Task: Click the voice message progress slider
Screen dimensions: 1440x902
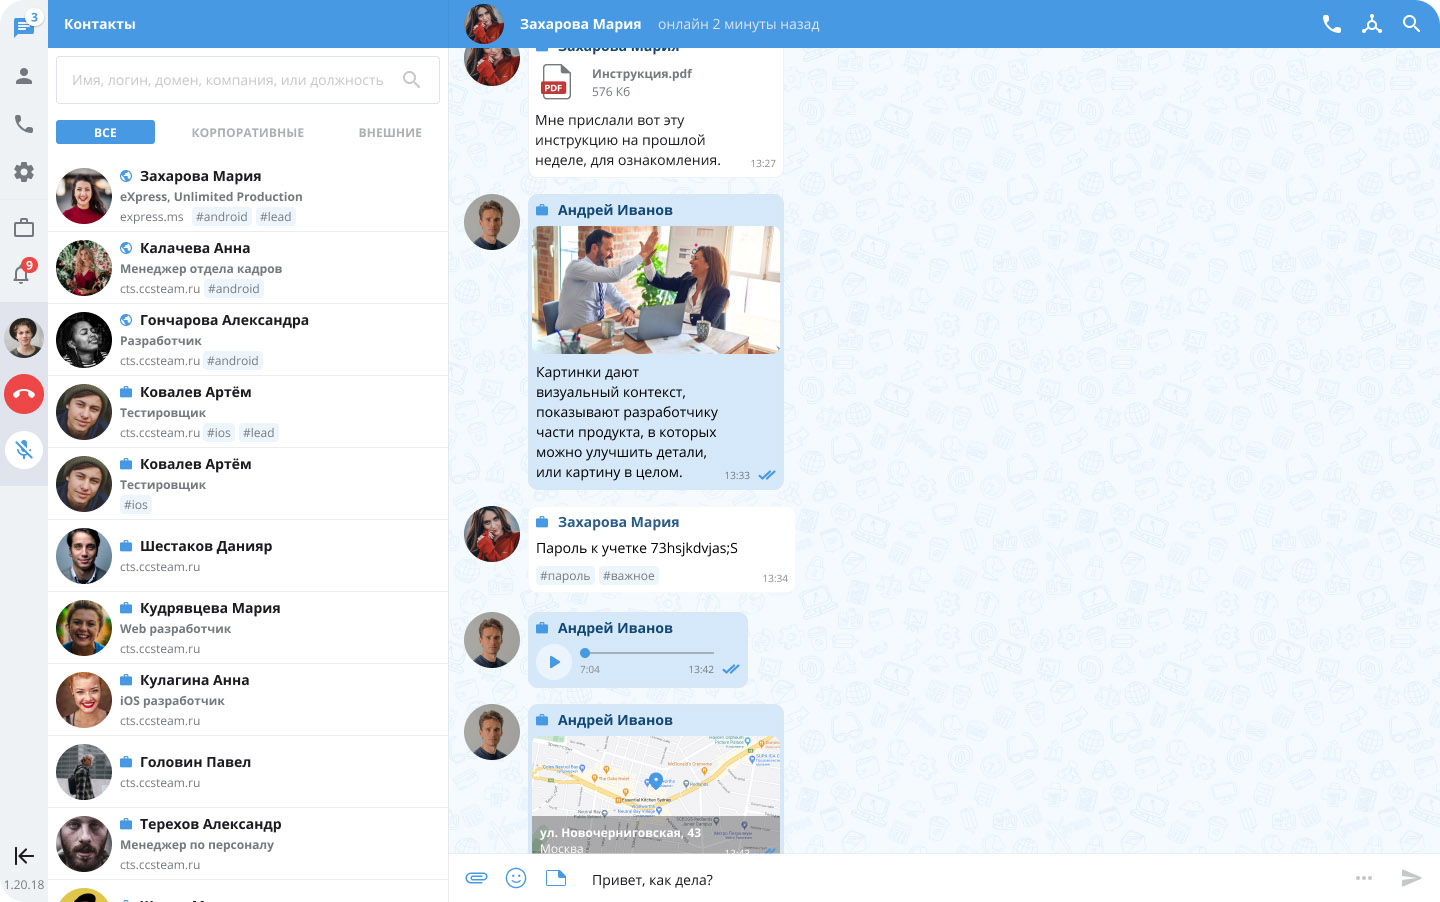Action: coord(648,653)
